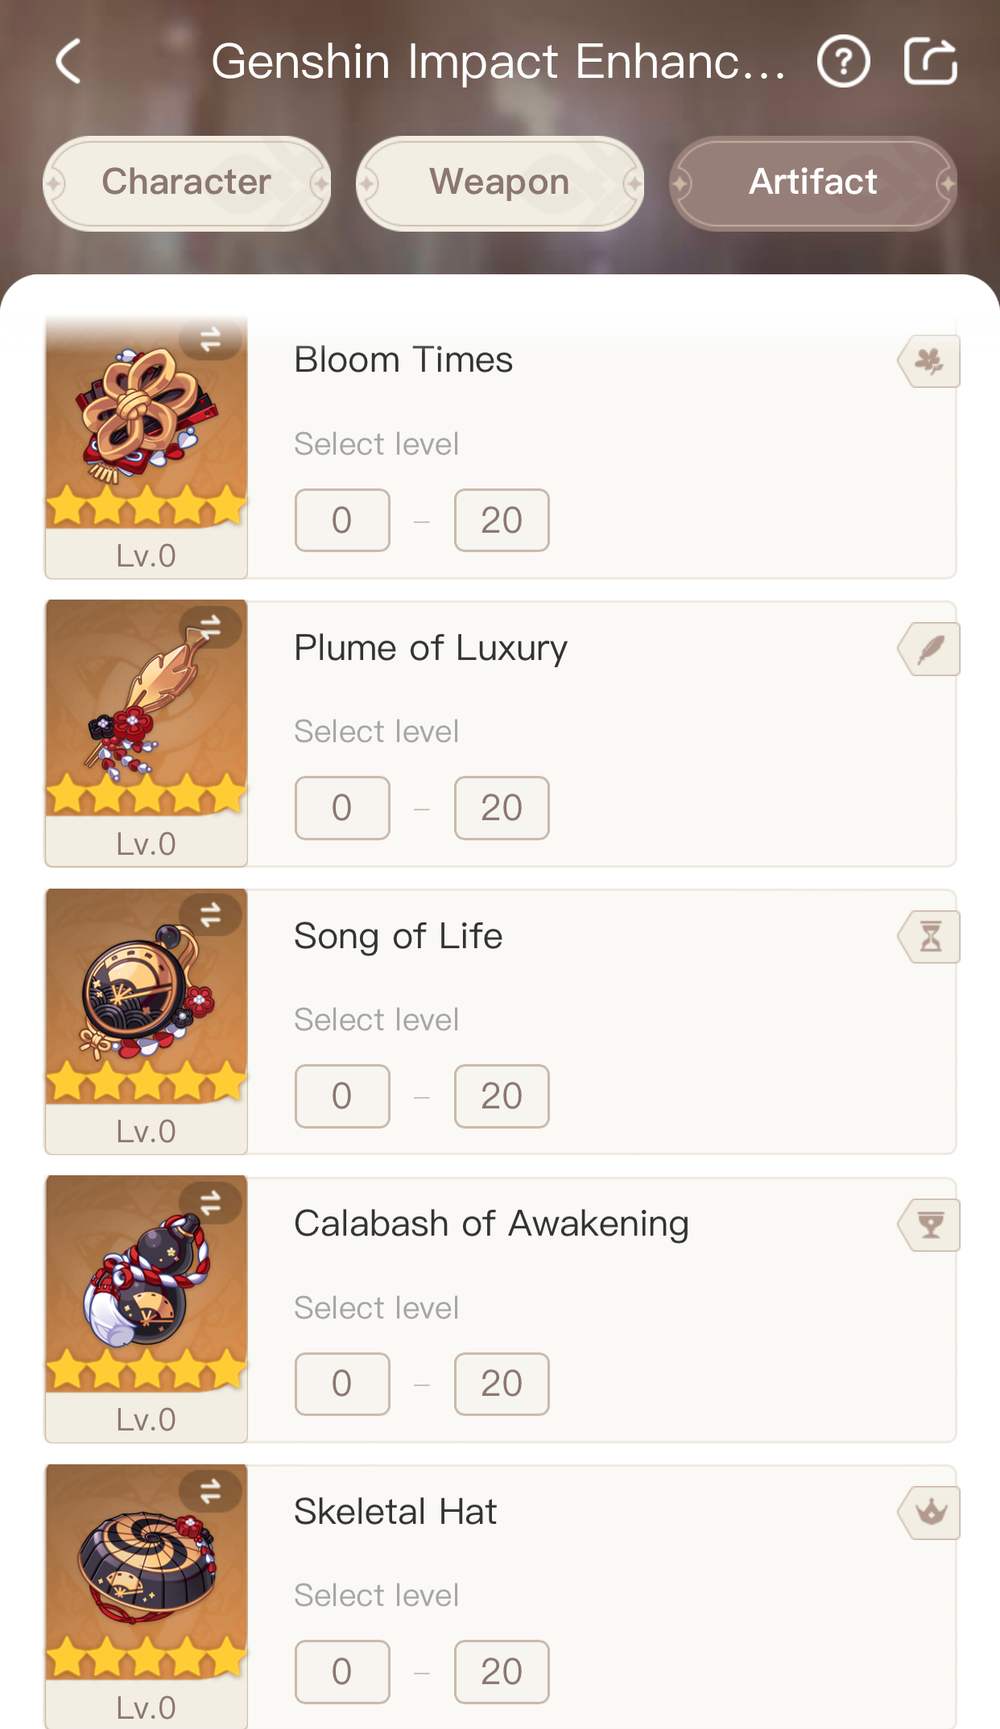Screen dimensions: 1000x1729
Task: Open Bloom Times starting level selector
Action: point(342,520)
